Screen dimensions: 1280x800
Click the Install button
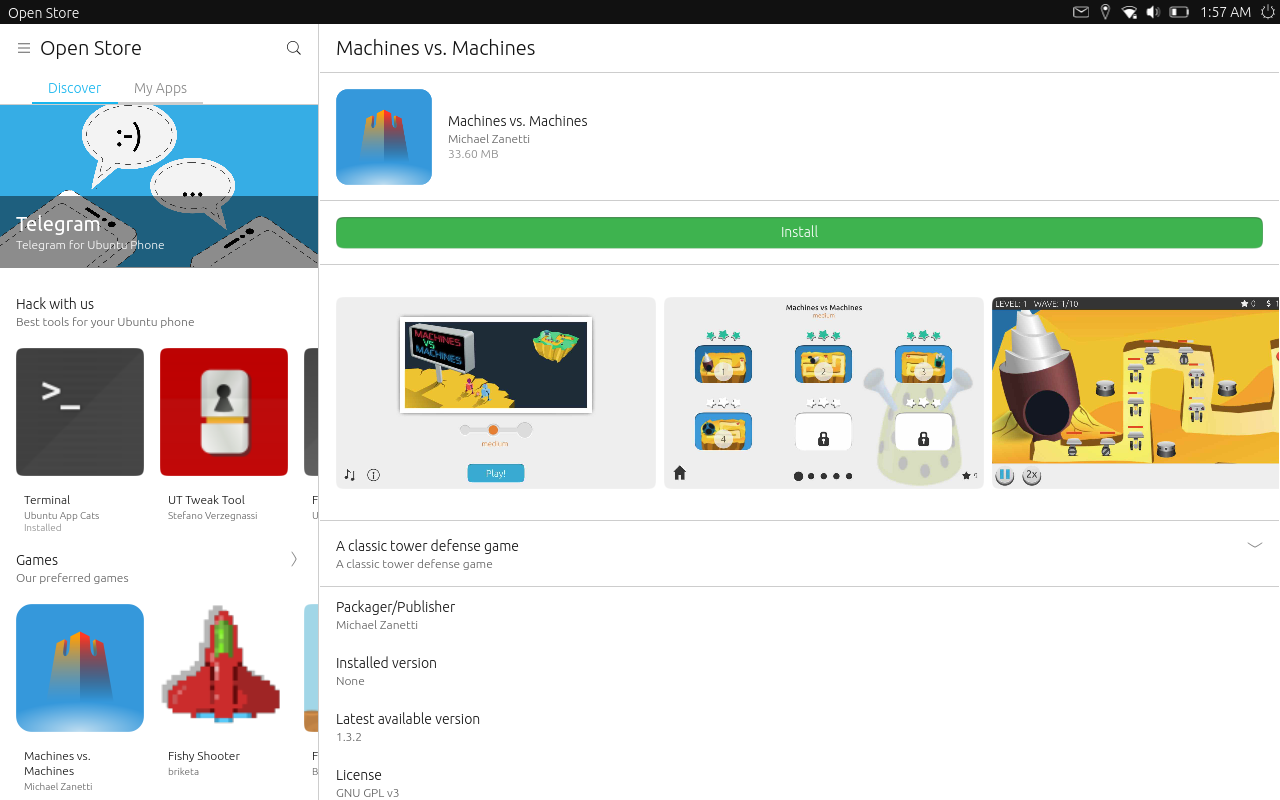pos(799,232)
